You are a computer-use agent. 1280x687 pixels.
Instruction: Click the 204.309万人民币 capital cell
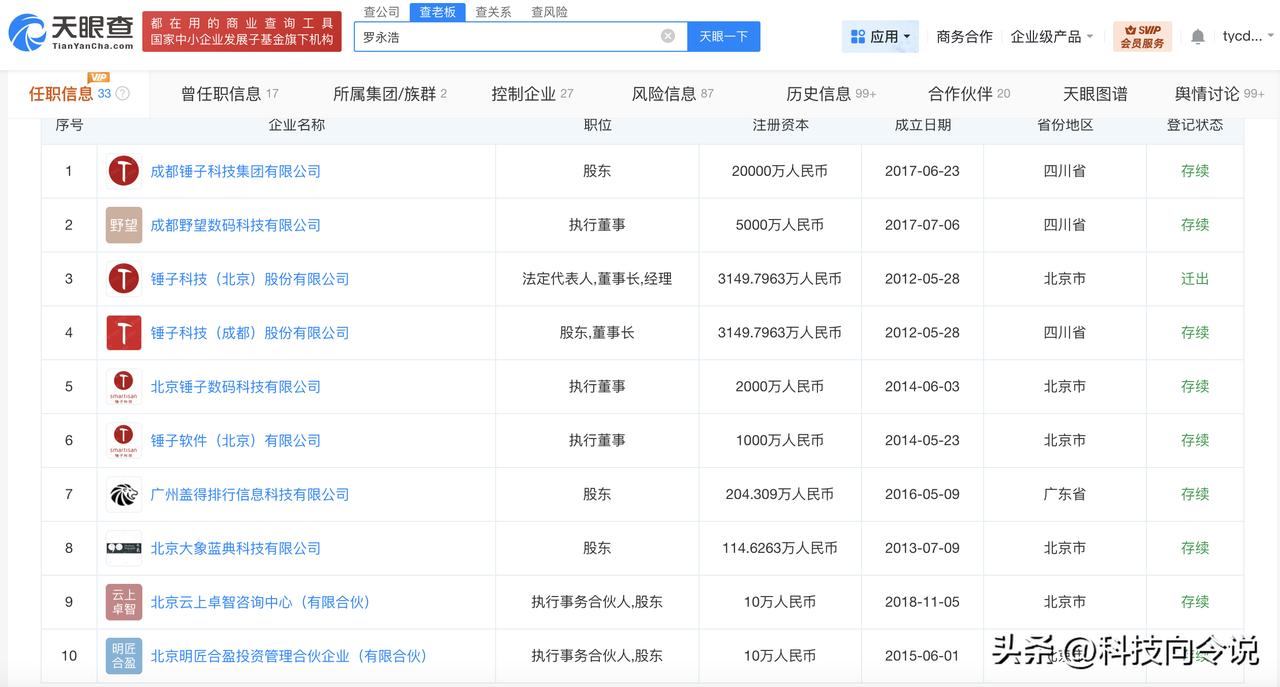pos(780,494)
